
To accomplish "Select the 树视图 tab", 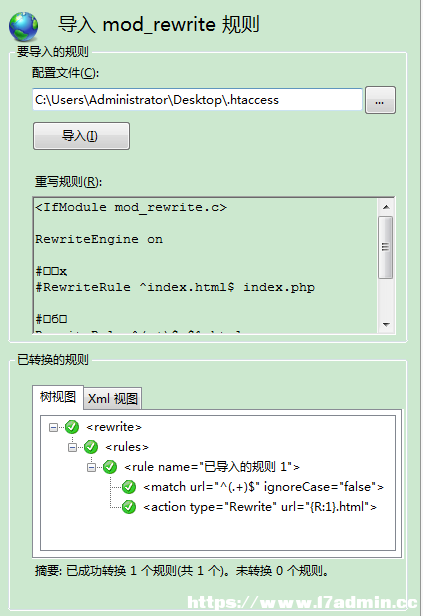I will tap(58, 397).
